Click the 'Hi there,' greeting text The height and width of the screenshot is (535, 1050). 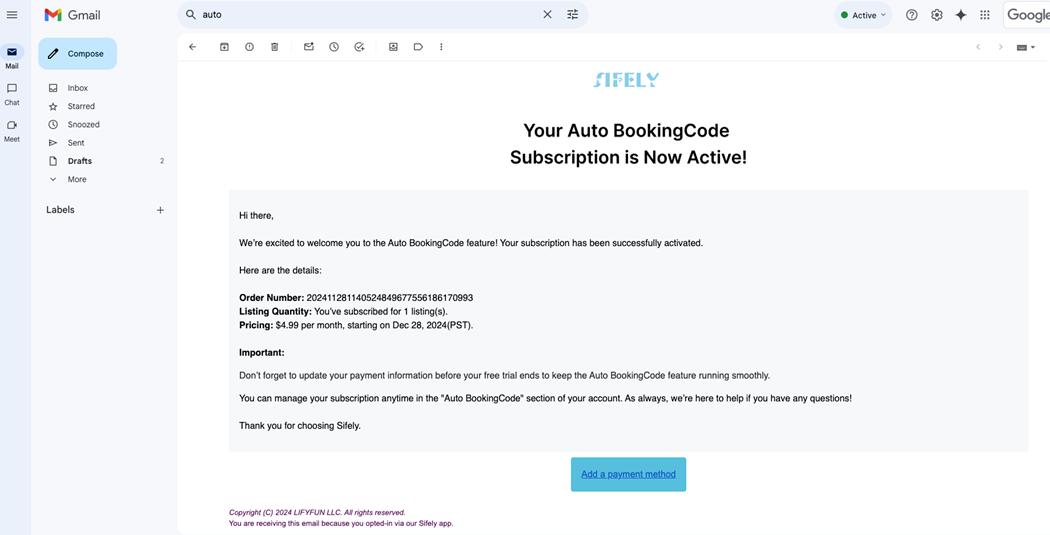point(256,216)
